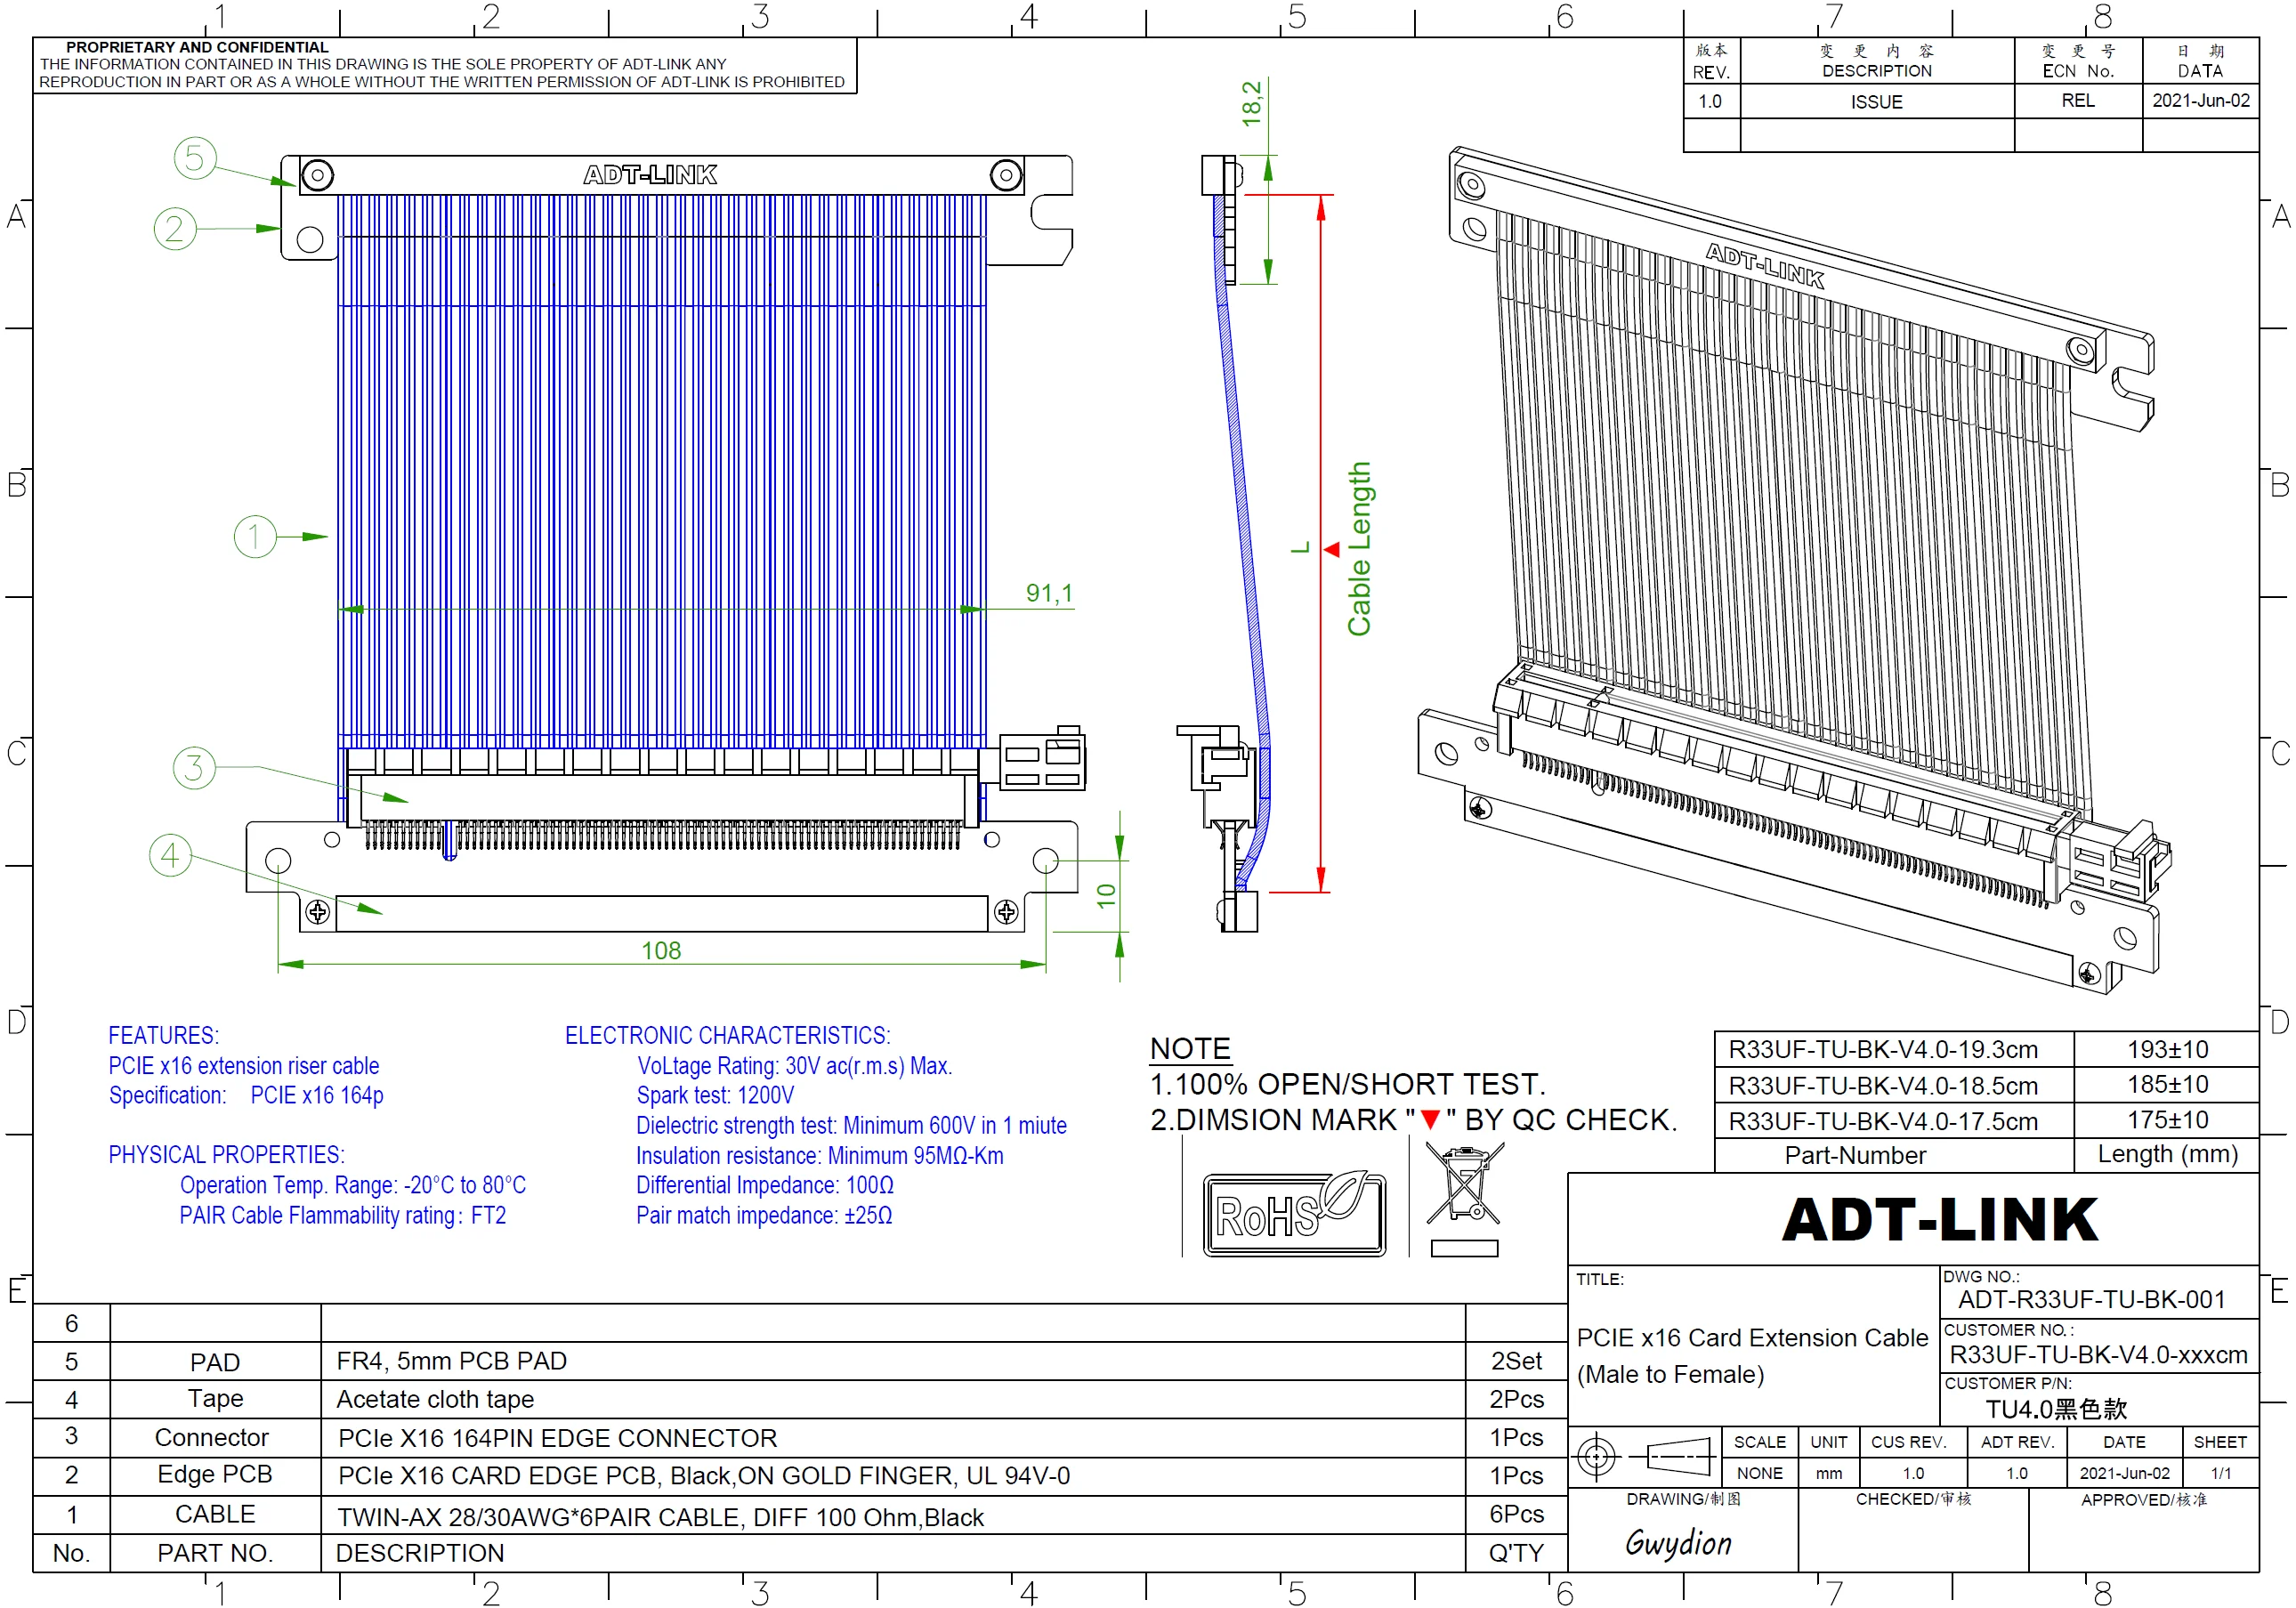The height and width of the screenshot is (1608, 2296).
Task: Click balloon callout number 2
Action: 175,228
